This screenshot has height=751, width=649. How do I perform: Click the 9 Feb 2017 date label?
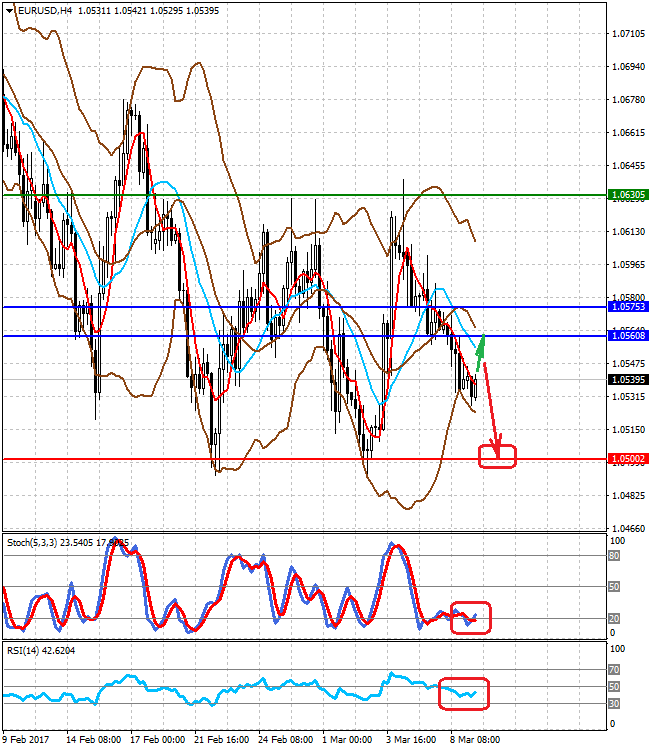coord(25,740)
